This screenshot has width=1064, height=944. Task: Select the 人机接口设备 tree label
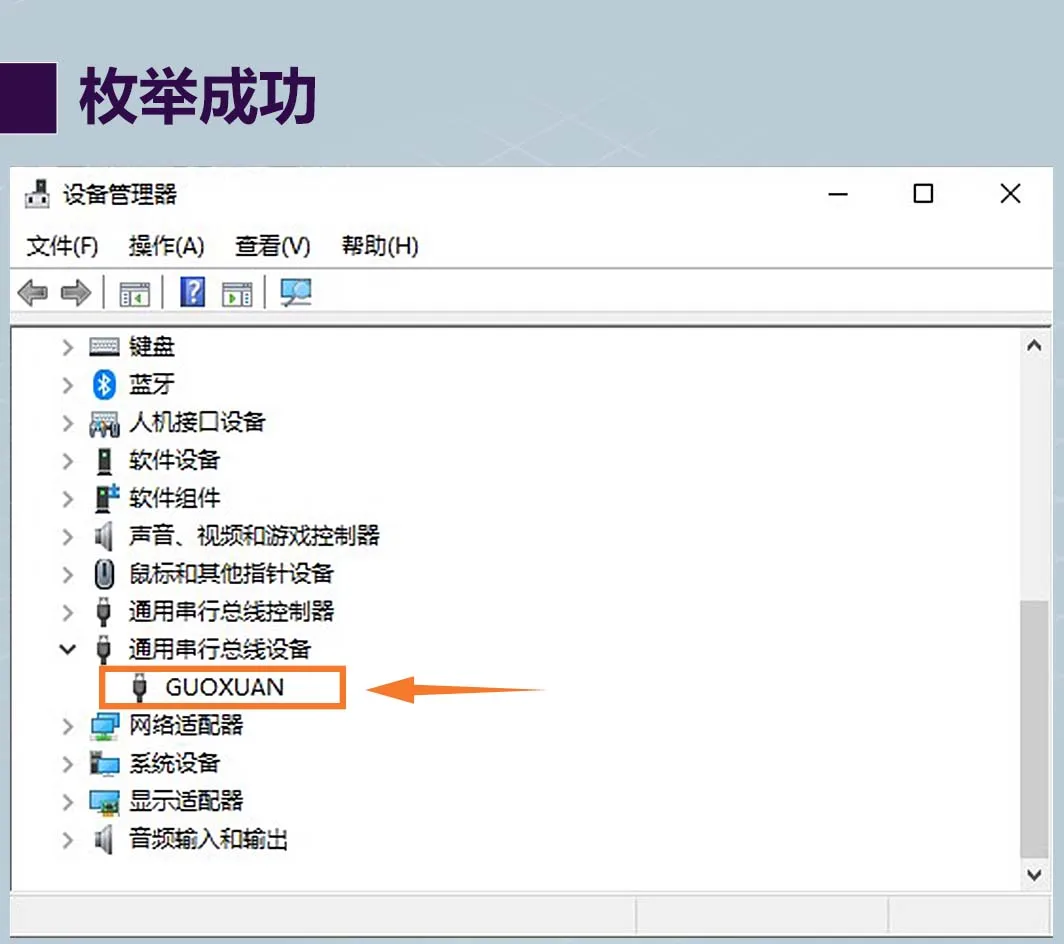coord(197,423)
